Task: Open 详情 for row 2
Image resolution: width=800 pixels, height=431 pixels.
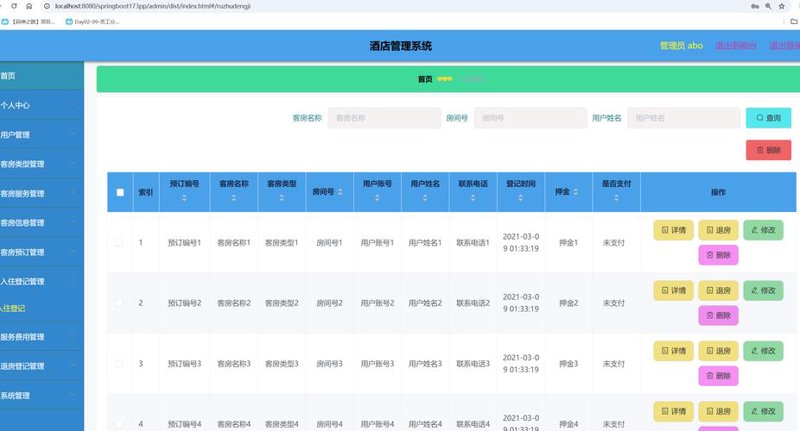Action: click(x=673, y=290)
